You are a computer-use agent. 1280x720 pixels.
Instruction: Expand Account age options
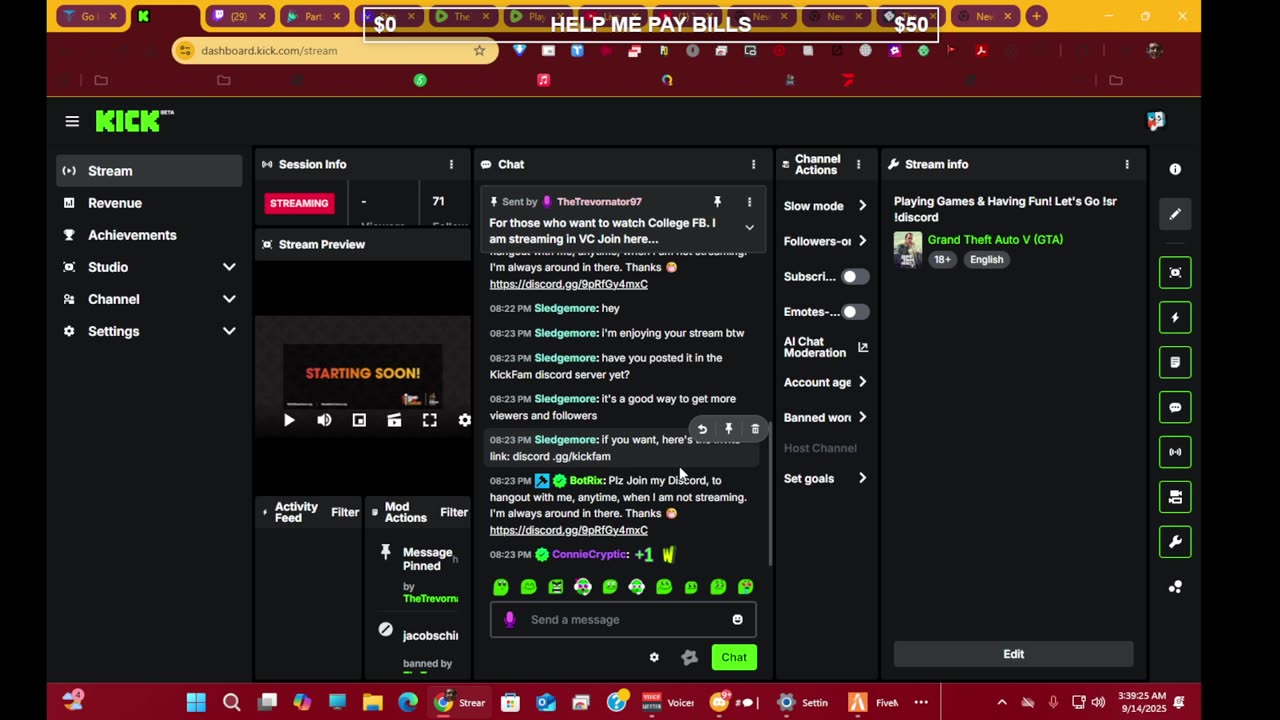(x=862, y=382)
